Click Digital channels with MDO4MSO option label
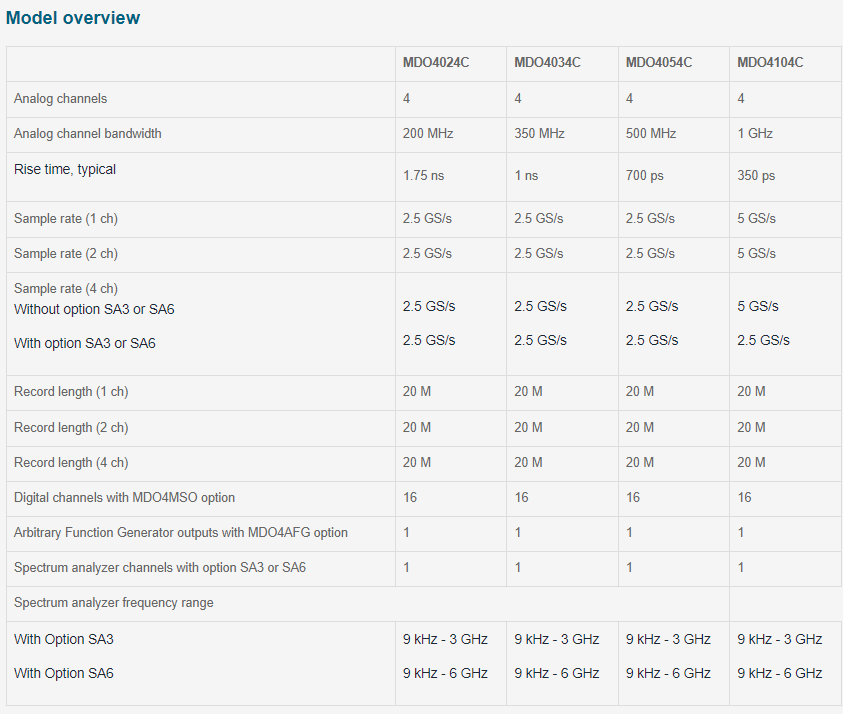The height and width of the screenshot is (714, 843). 124,497
